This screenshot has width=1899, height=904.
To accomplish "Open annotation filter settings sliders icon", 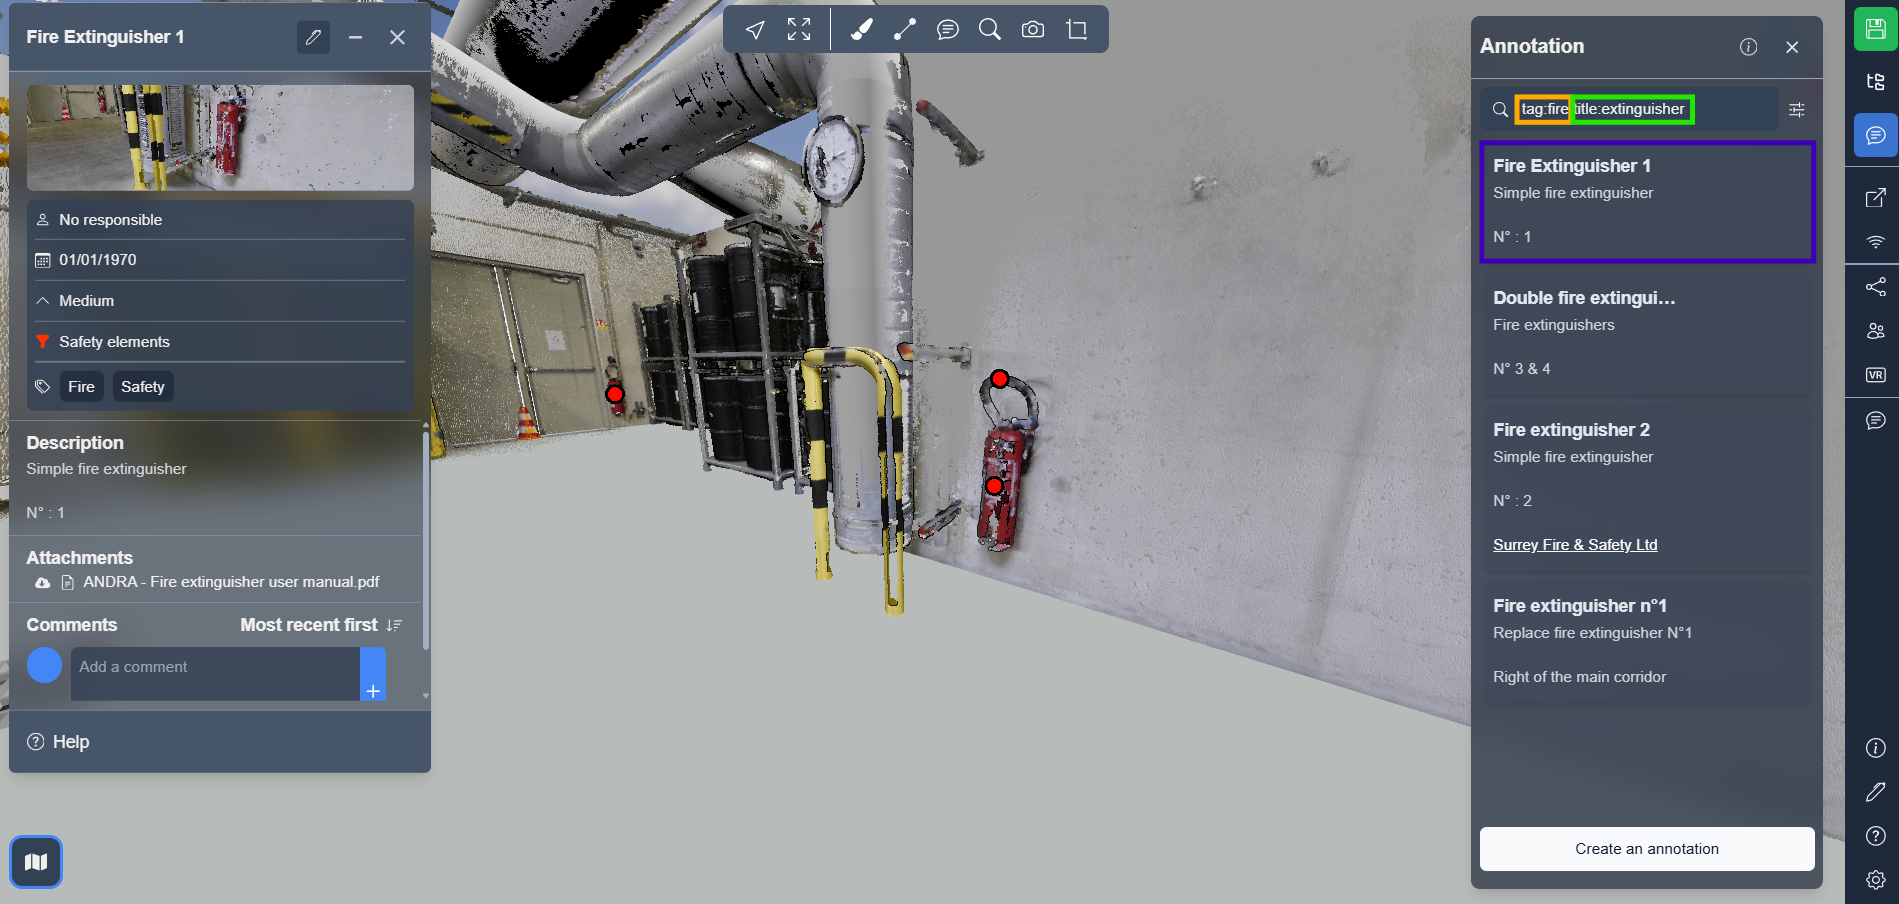I will click(x=1796, y=110).
